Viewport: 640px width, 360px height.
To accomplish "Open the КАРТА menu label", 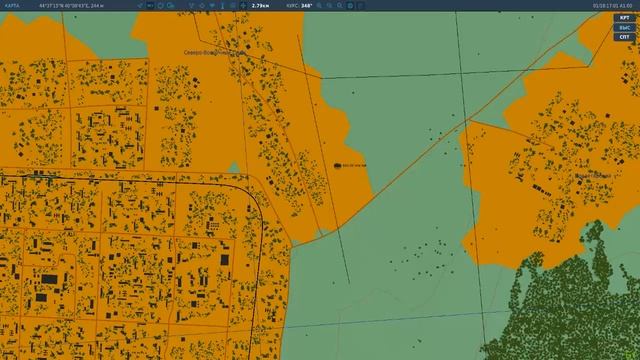I will point(12,6).
